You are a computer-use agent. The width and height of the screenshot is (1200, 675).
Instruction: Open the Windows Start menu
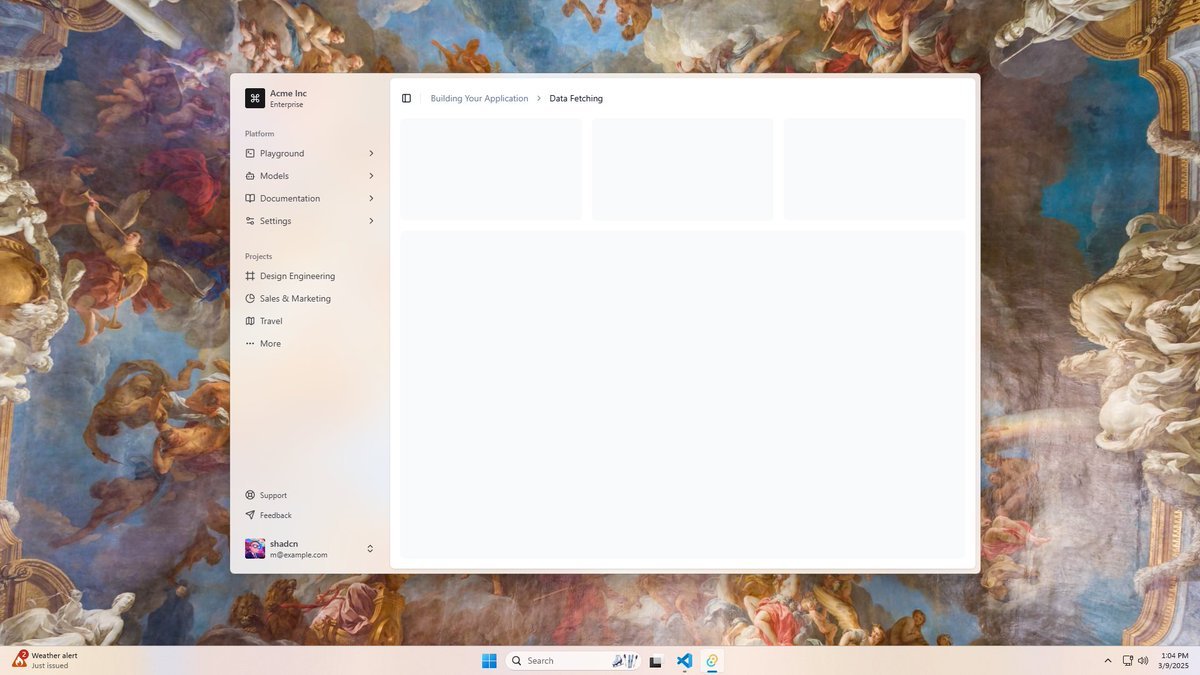(489, 660)
